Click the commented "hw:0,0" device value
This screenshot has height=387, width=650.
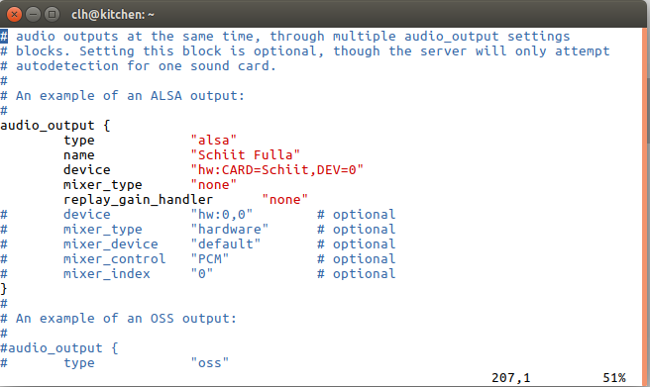click(221, 215)
